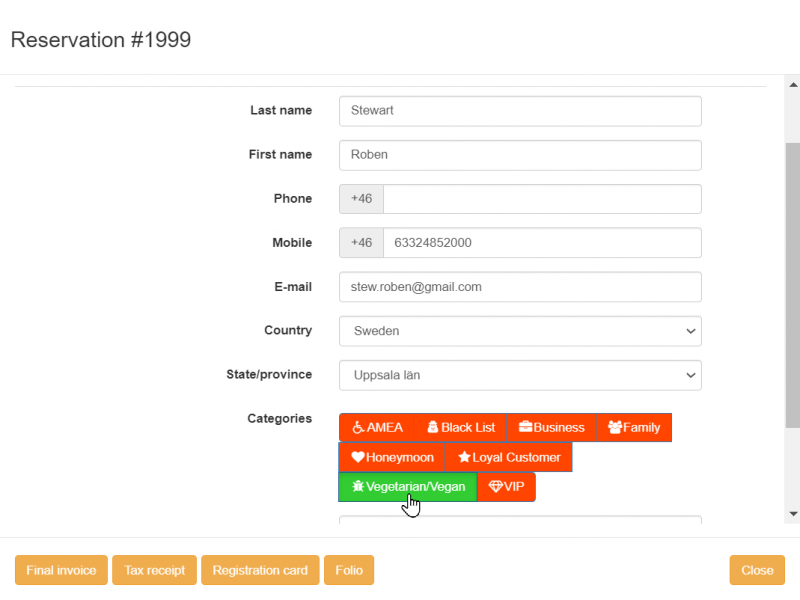Expand the State/province dropdown

pyautogui.click(x=520, y=375)
